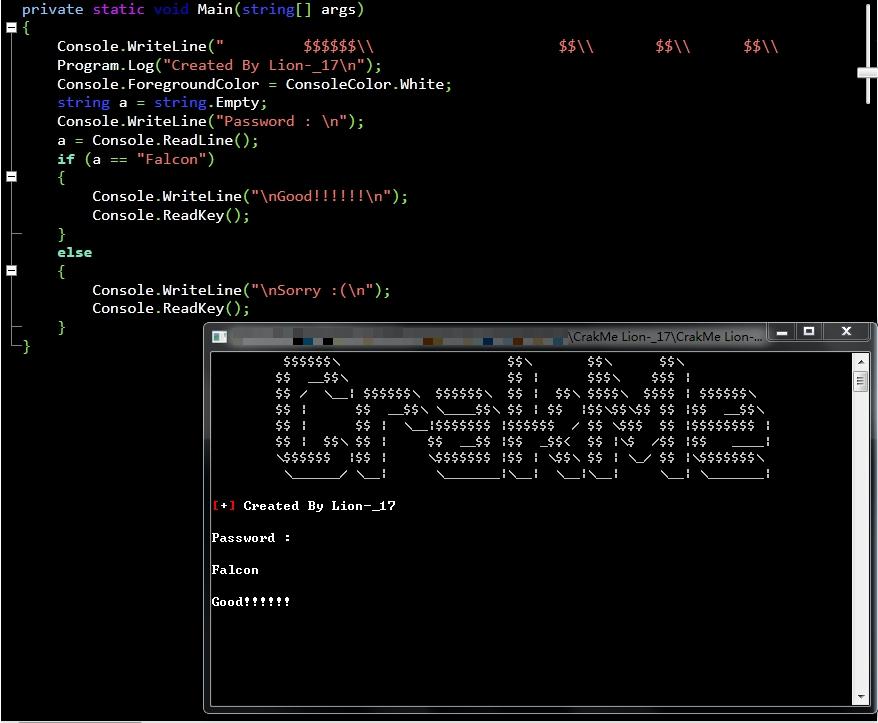Click the console scrollbar up arrow
This screenshot has height=723, width=878.
pos(860,360)
